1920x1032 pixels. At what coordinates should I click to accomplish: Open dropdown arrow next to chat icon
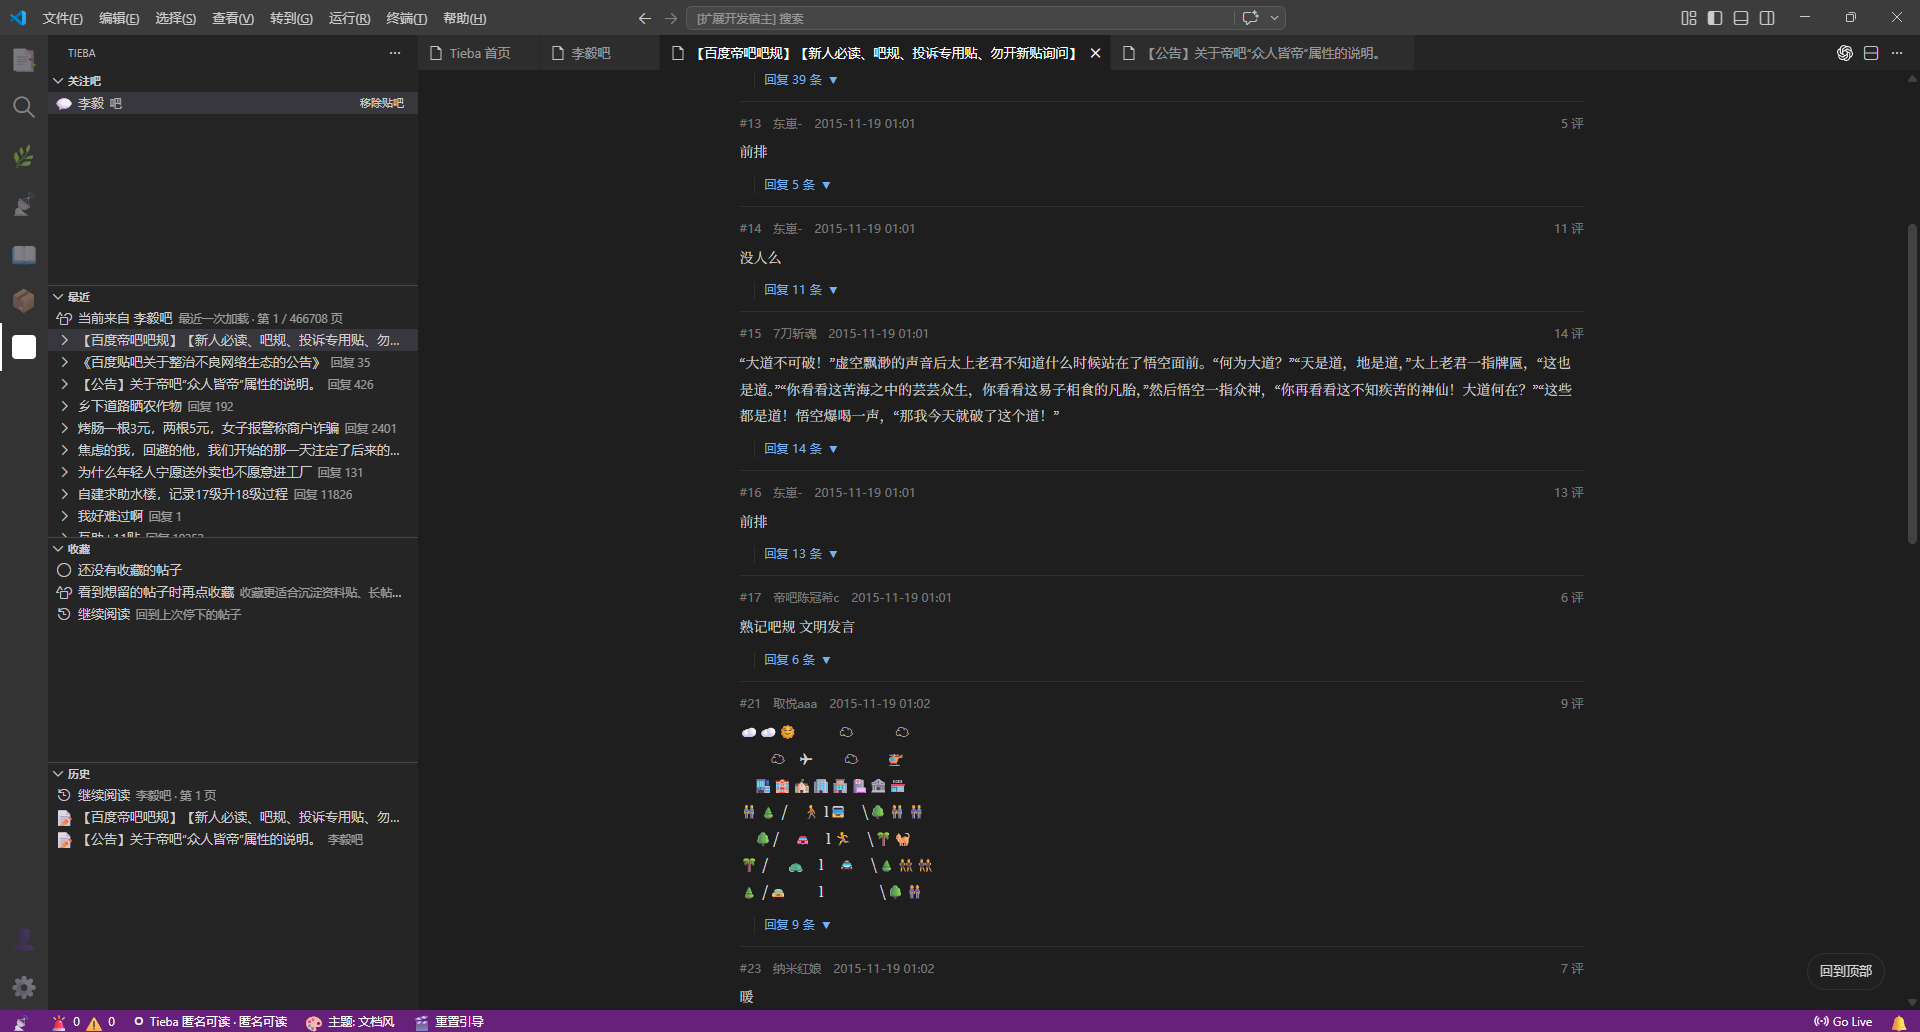tap(1274, 18)
